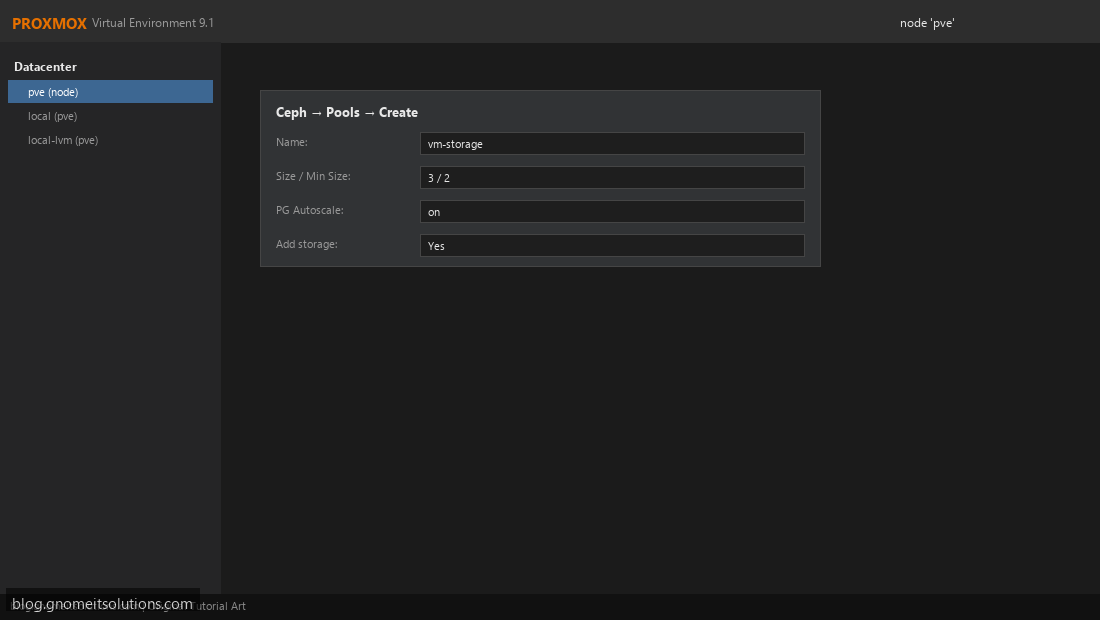This screenshot has height=620, width=1100.
Task: Click the PG Autoscale: label
Action: (309, 210)
